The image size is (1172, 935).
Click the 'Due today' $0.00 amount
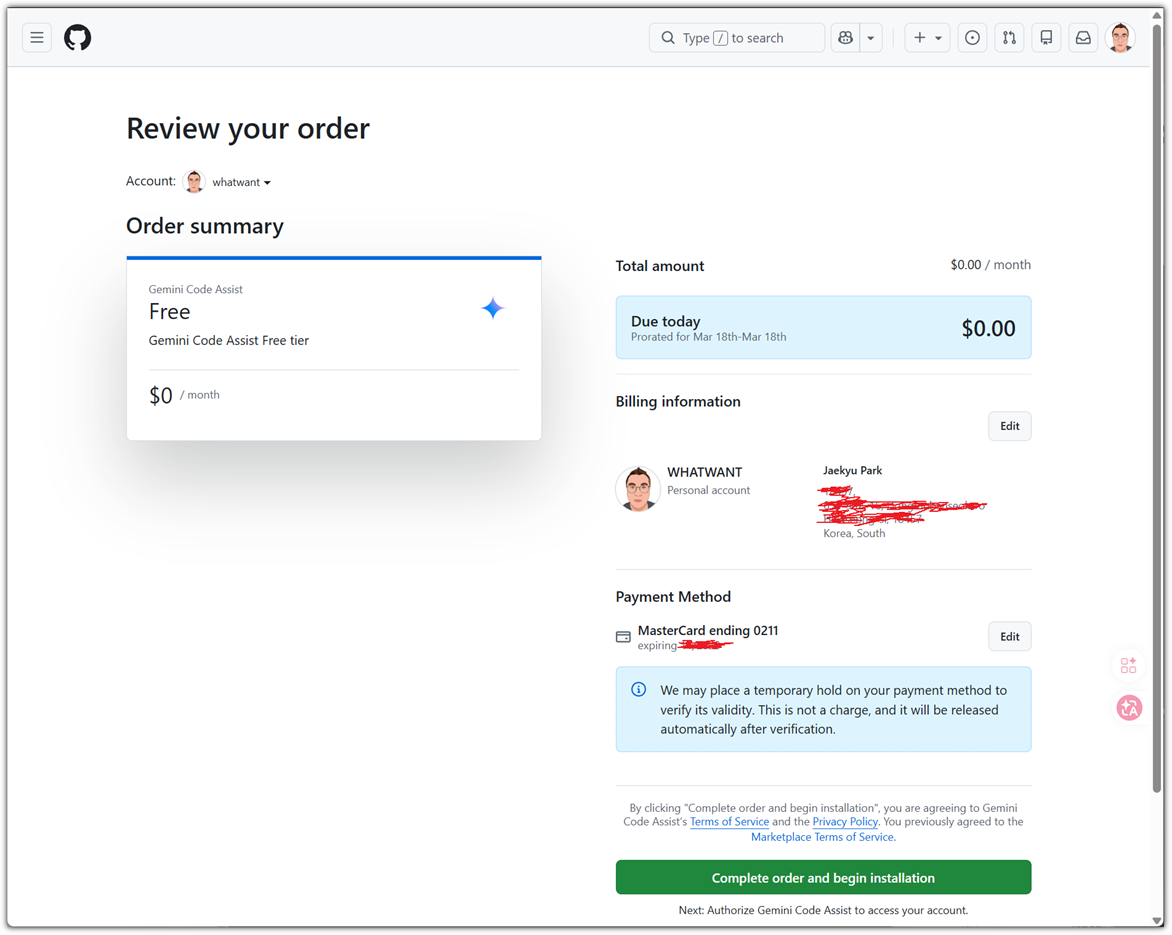click(x=988, y=328)
